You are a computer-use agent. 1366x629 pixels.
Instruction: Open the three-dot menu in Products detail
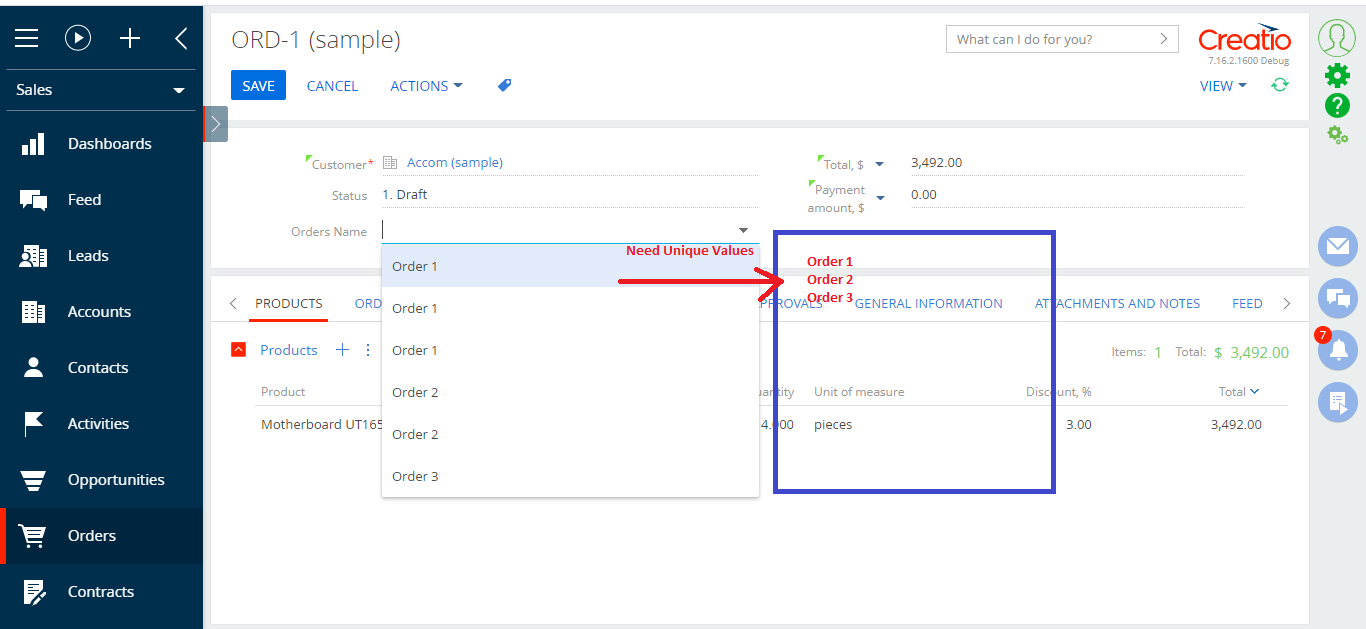[367, 349]
